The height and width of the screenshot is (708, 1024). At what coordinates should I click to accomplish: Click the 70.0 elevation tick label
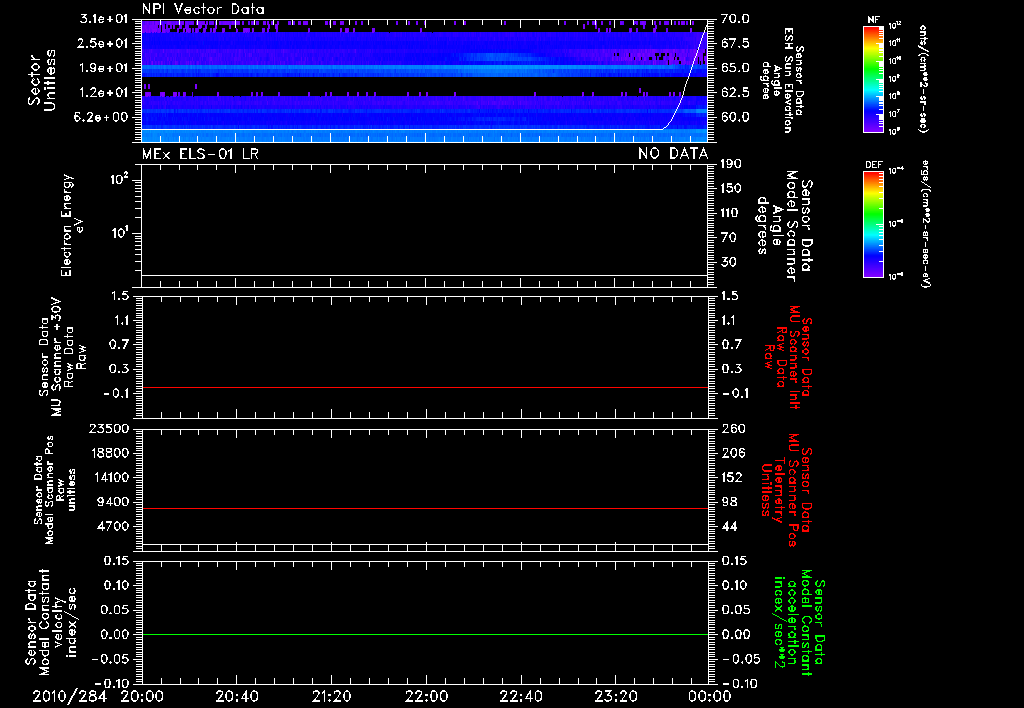click(x=735, y=19)
